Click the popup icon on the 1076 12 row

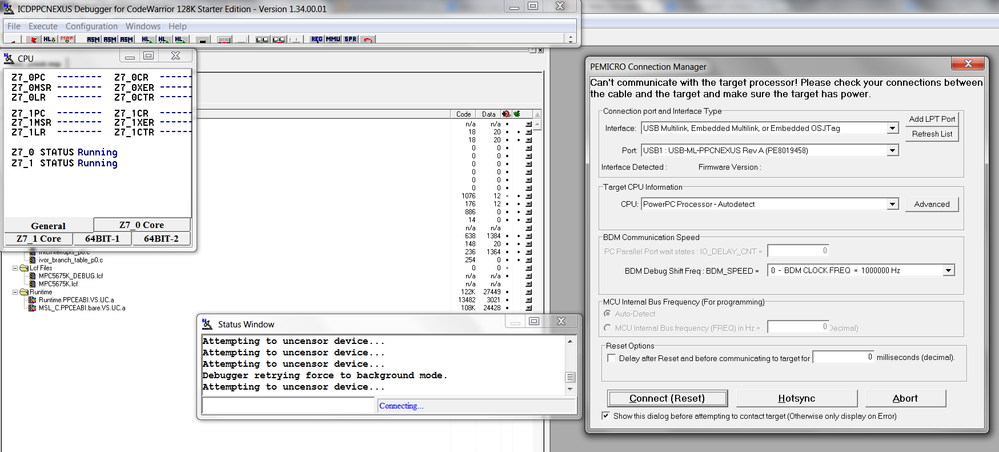[x=529, y=196]
